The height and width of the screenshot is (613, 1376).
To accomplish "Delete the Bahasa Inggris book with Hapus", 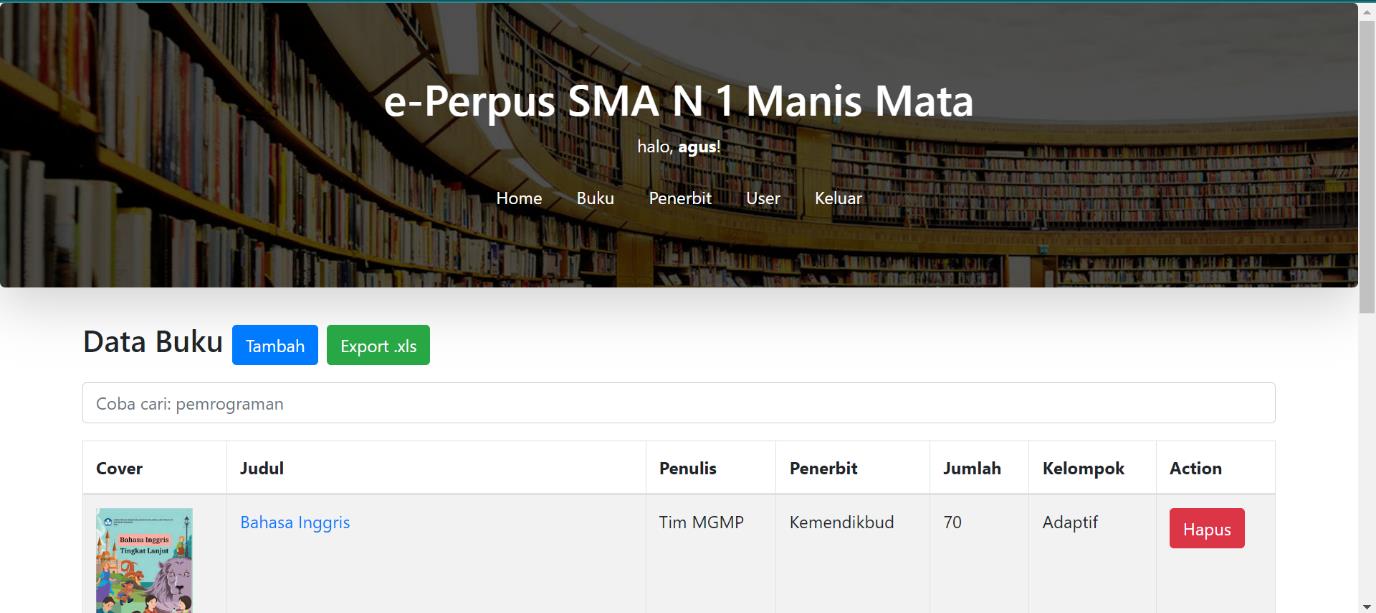I will coord(1206,529).
